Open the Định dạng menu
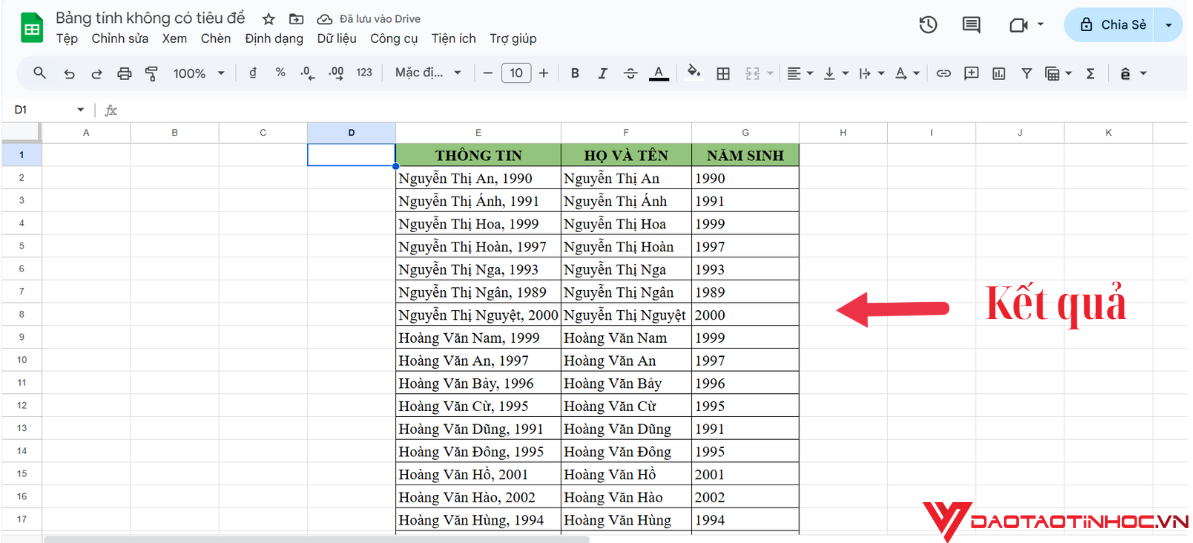This screenshot has height=543, width=1193. click(x=274, y=39)
